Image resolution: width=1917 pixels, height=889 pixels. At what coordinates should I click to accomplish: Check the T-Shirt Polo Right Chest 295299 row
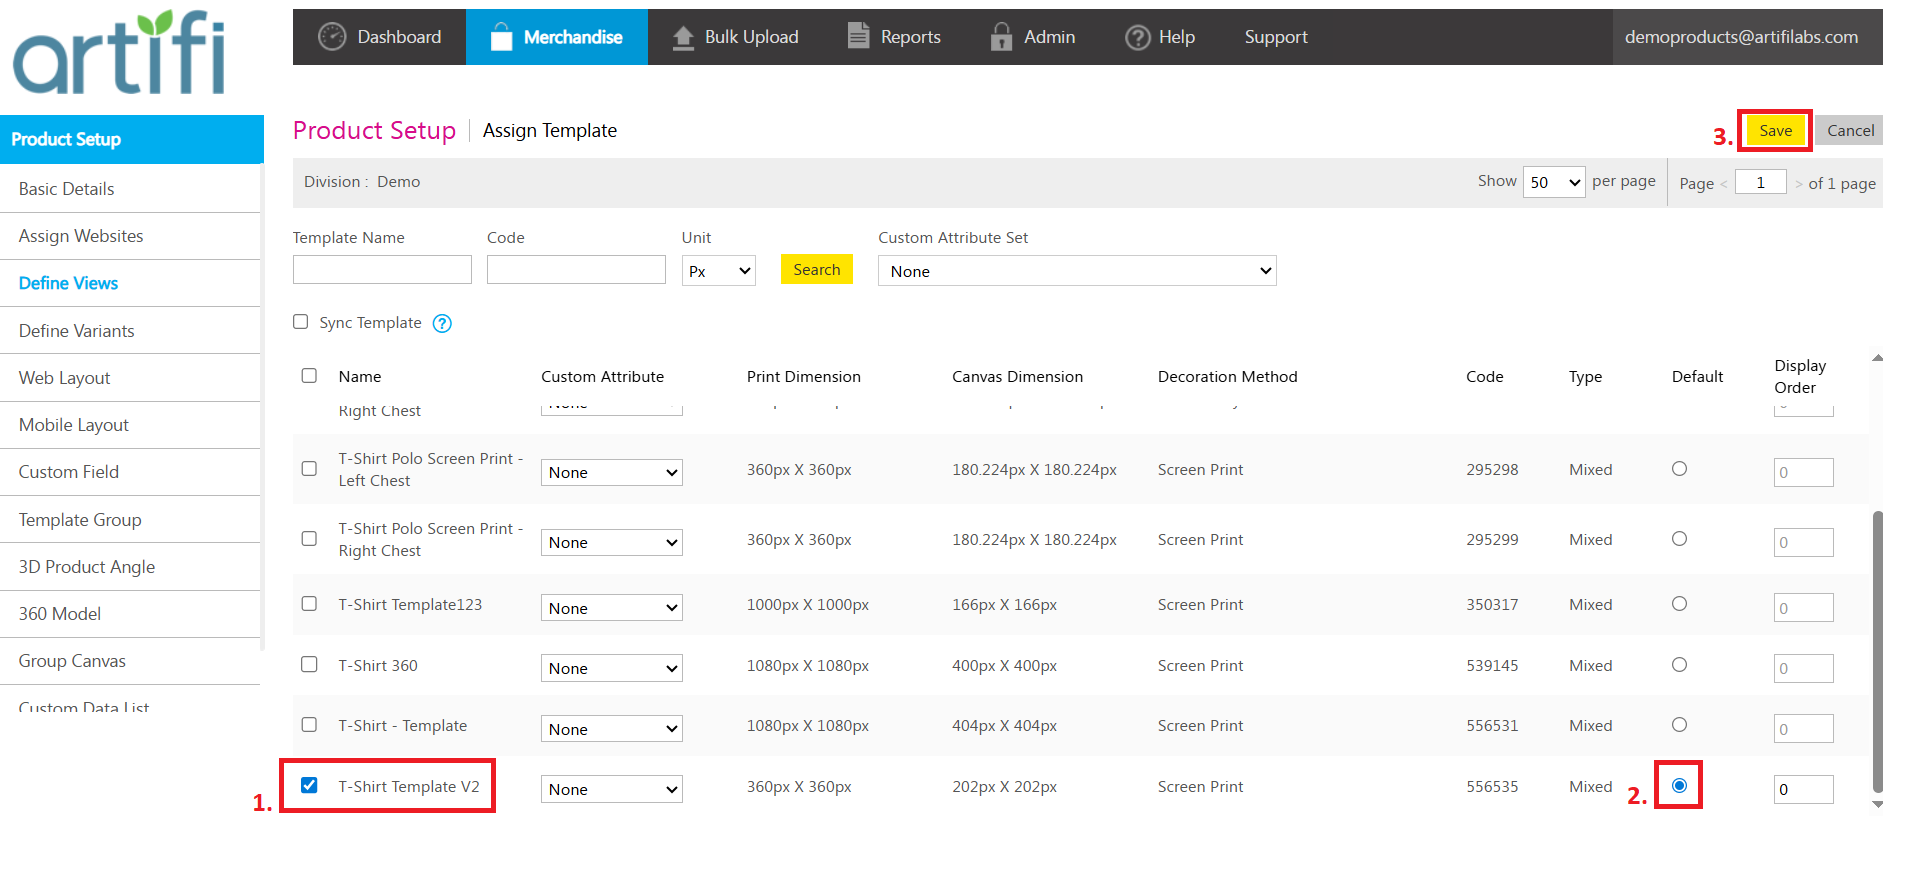pos(309,539)
